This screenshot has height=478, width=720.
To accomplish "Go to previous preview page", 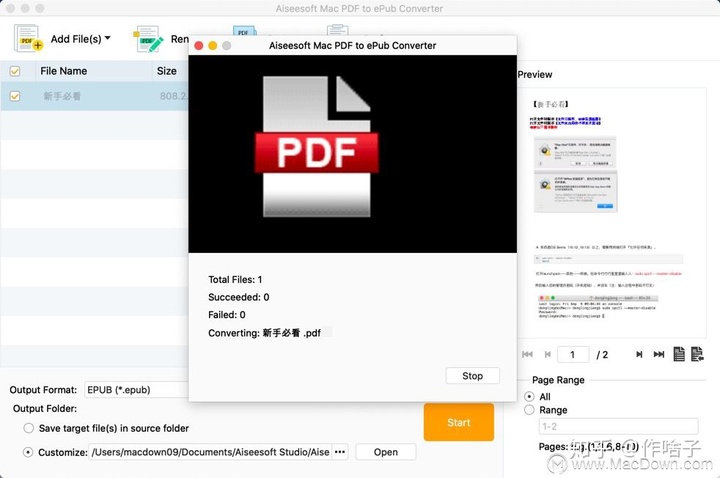I will click(x=547, y=354).
